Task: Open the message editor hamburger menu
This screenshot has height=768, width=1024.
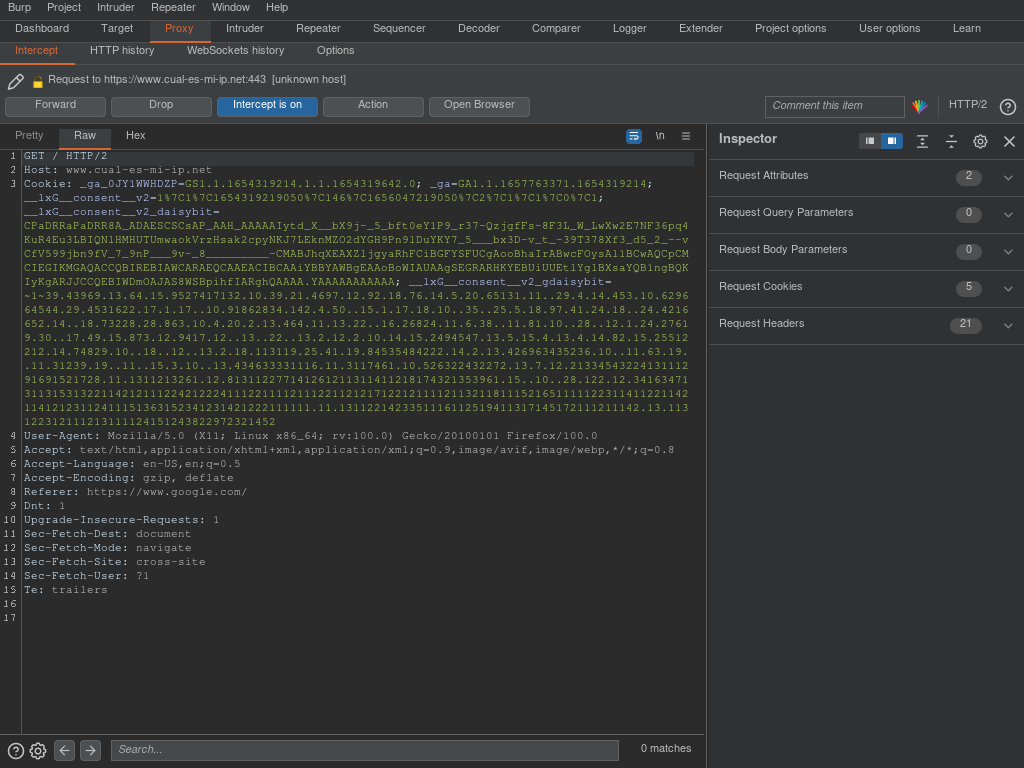Action: coord(686,136)
